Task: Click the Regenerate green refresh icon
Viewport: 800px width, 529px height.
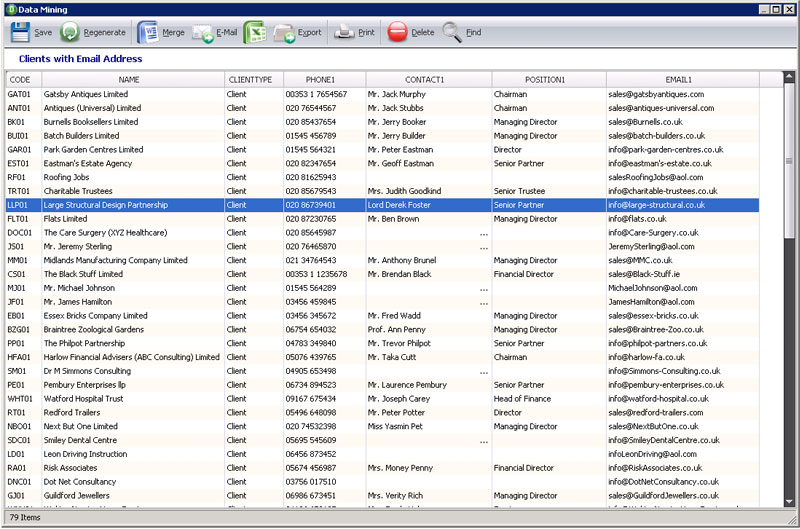Action: [69, 32]
